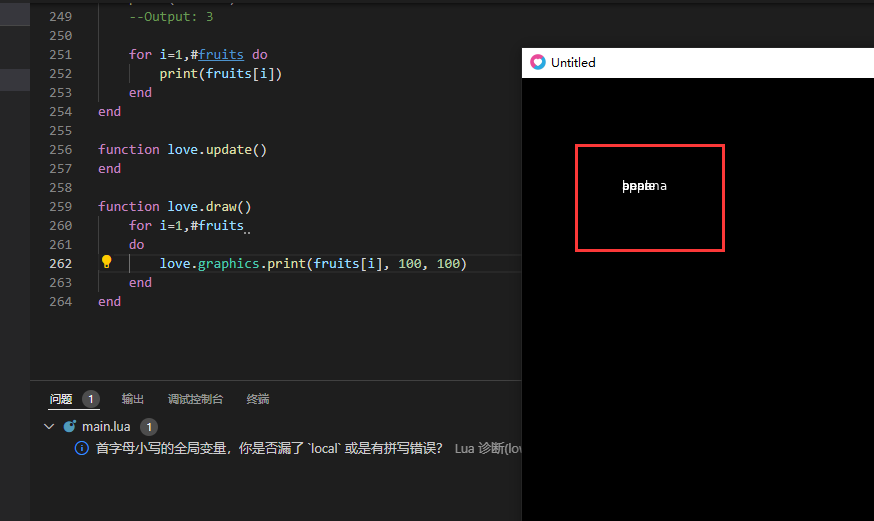Click the info icon beside the Lua diagnostic
The image size is (874, 521).
[x=81, y=448]
